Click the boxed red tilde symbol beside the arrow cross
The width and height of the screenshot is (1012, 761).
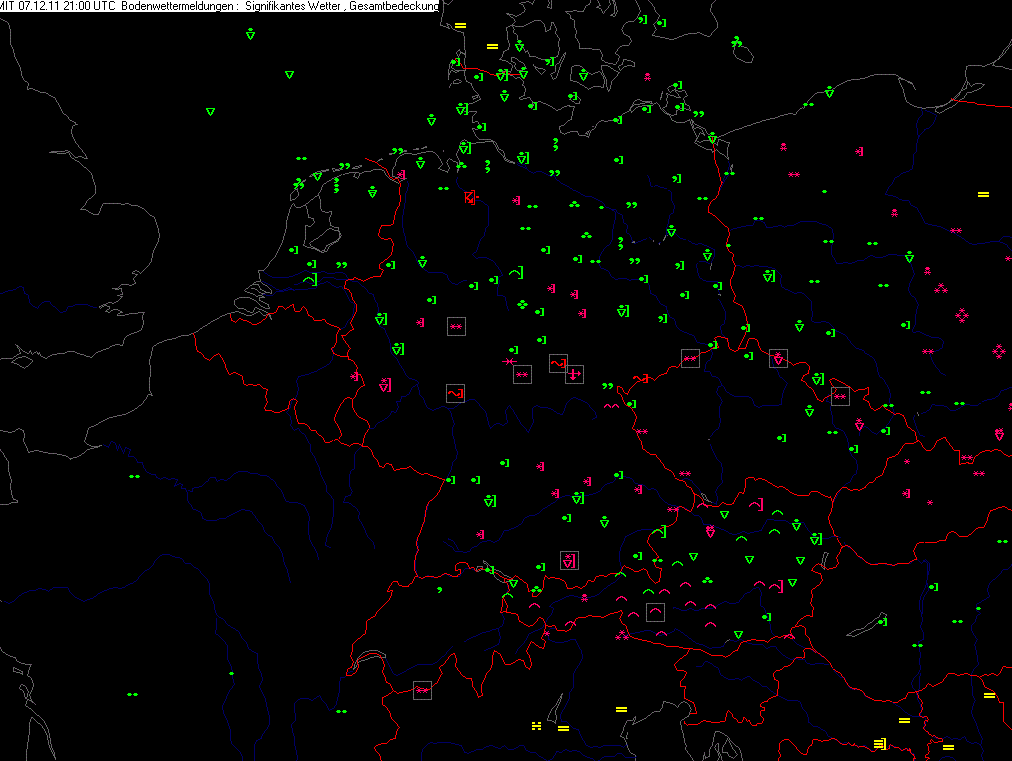pos(558,362)
